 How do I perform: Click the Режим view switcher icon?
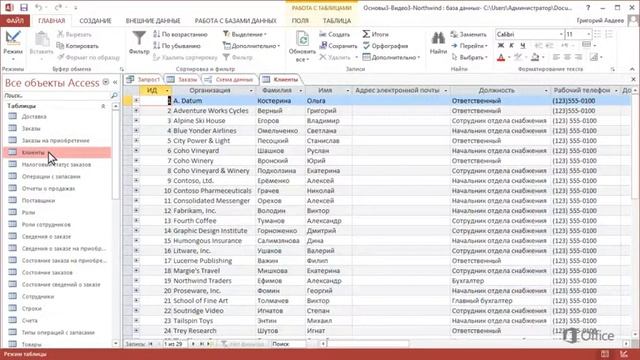click(13, 39)
